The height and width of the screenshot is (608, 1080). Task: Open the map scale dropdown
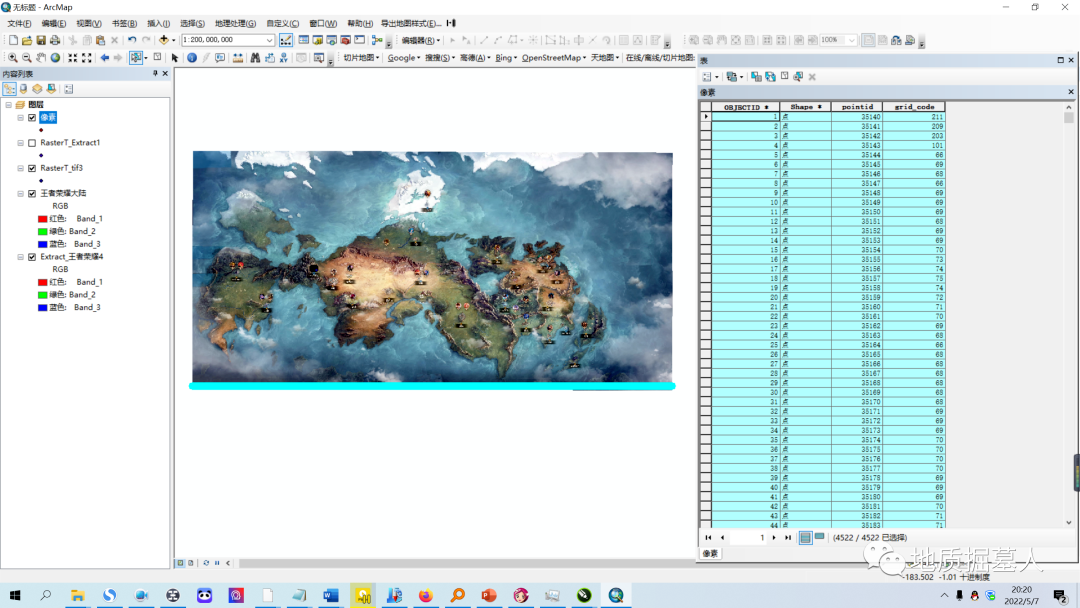click(269, 40)
